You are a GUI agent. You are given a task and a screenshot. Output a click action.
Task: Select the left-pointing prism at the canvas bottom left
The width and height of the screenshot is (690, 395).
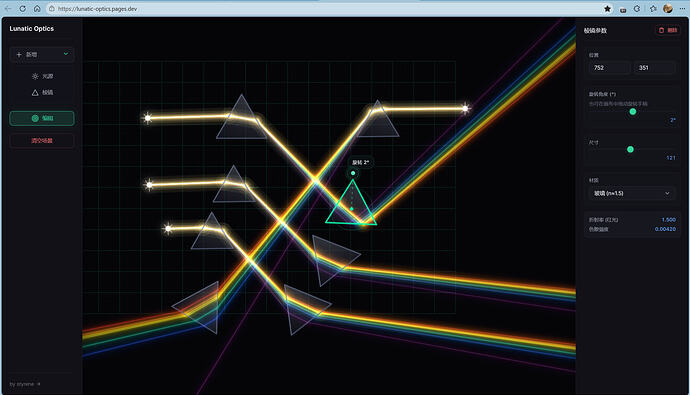203,307
